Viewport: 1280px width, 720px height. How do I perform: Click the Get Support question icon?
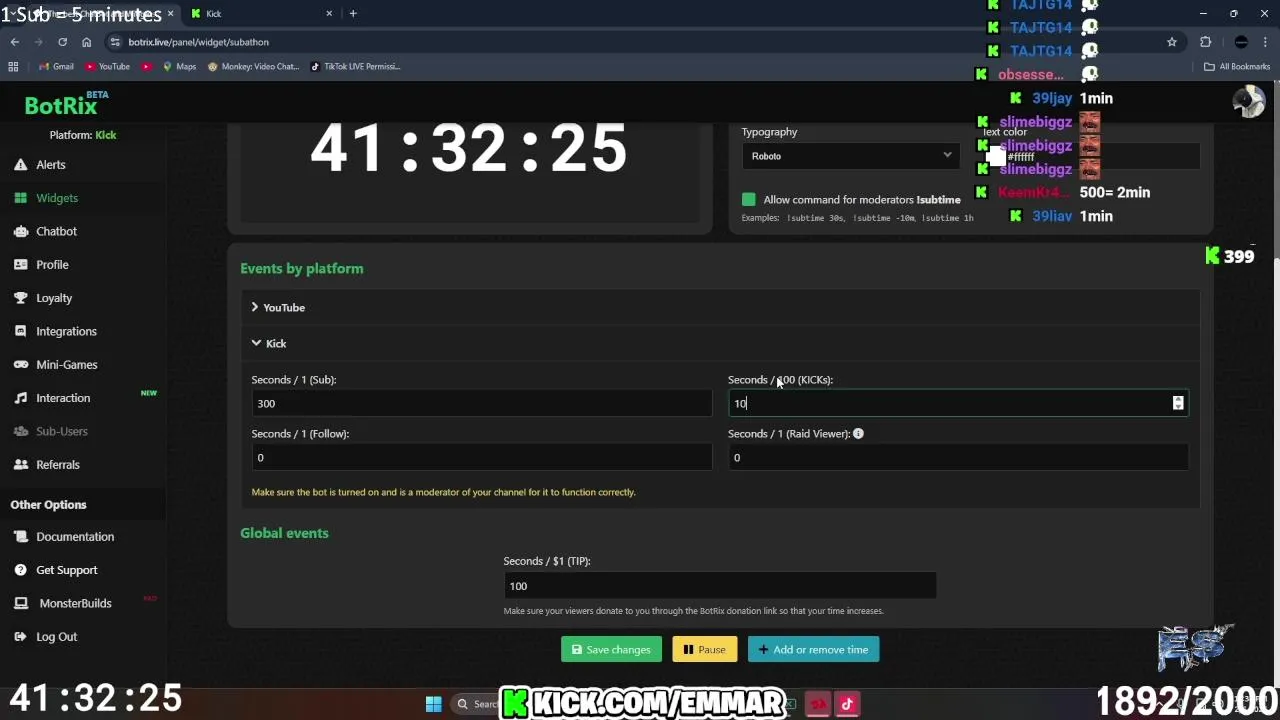(20, 570)
